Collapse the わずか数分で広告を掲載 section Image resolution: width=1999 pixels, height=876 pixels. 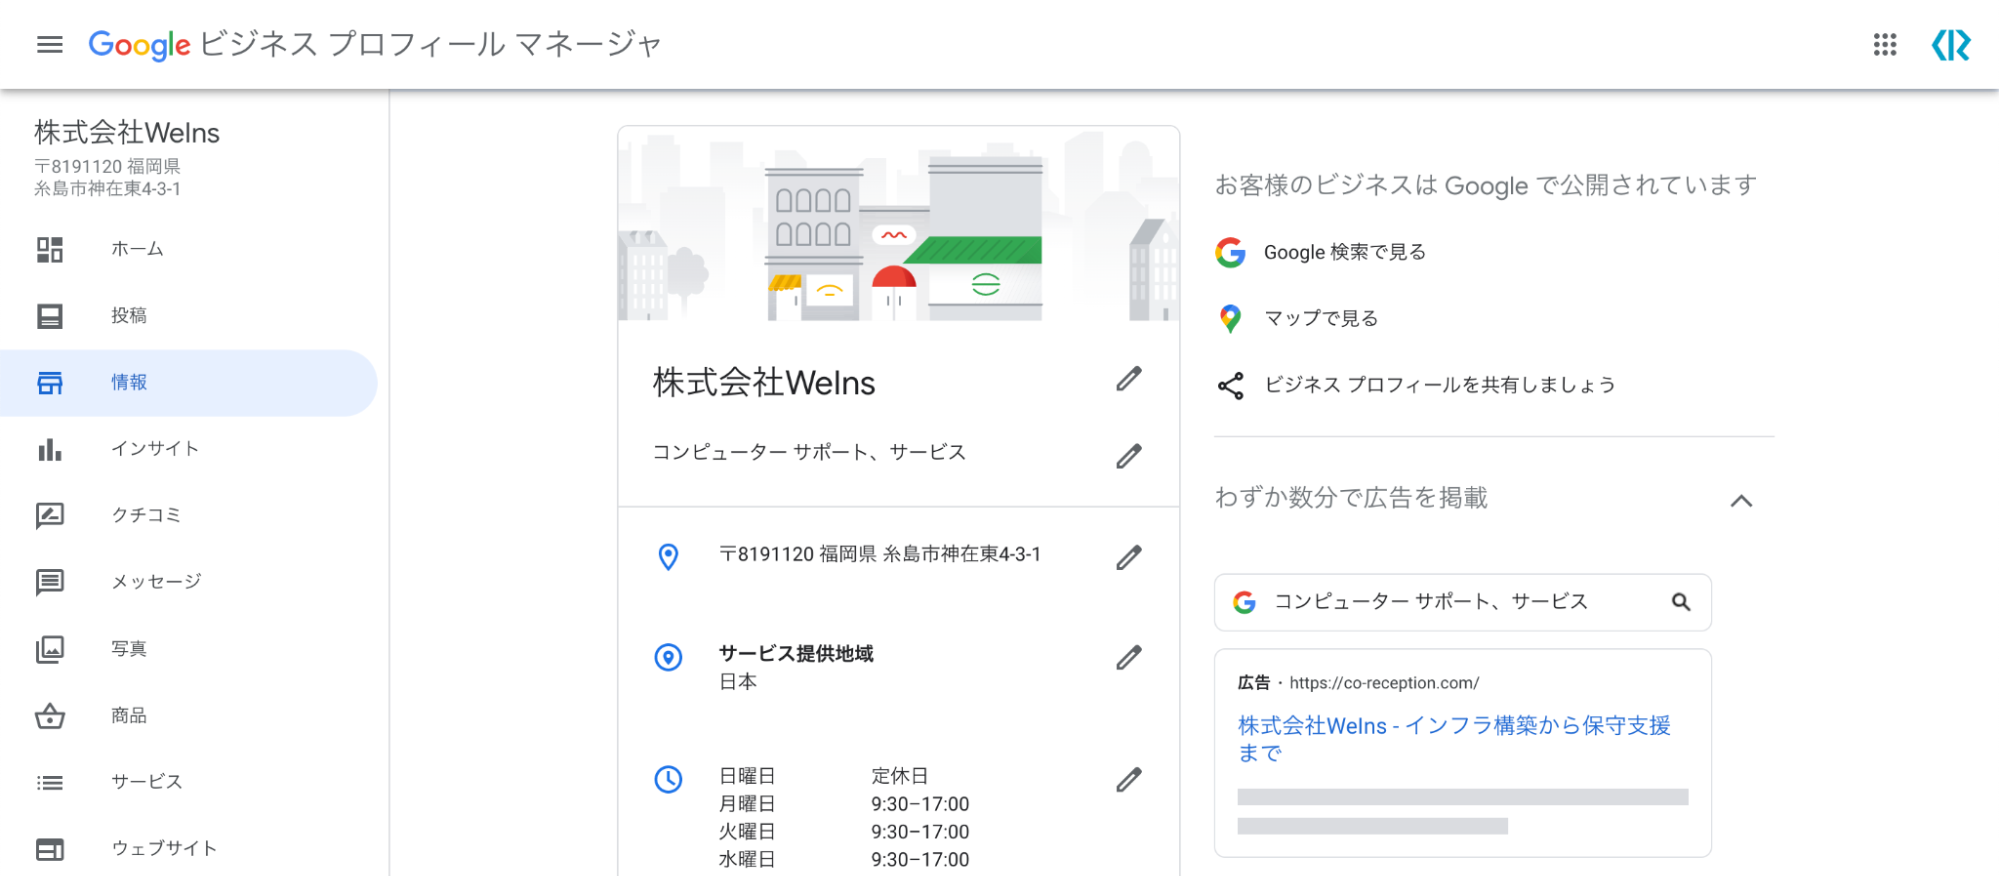pyautogui.click(x=1741, y=501)
